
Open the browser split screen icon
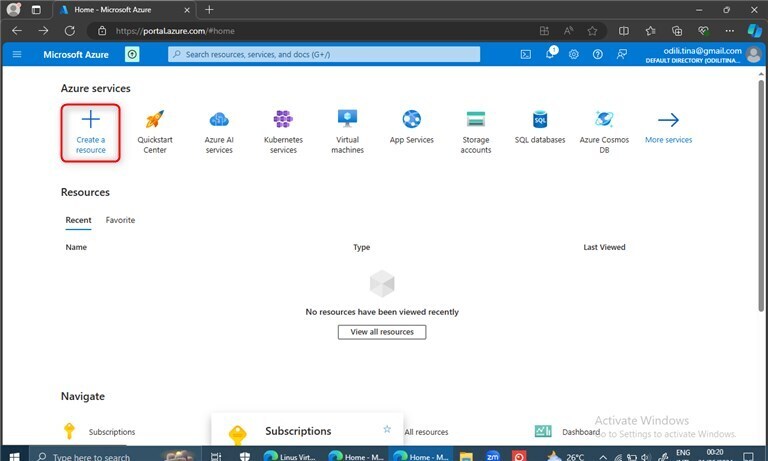[624, 31]
